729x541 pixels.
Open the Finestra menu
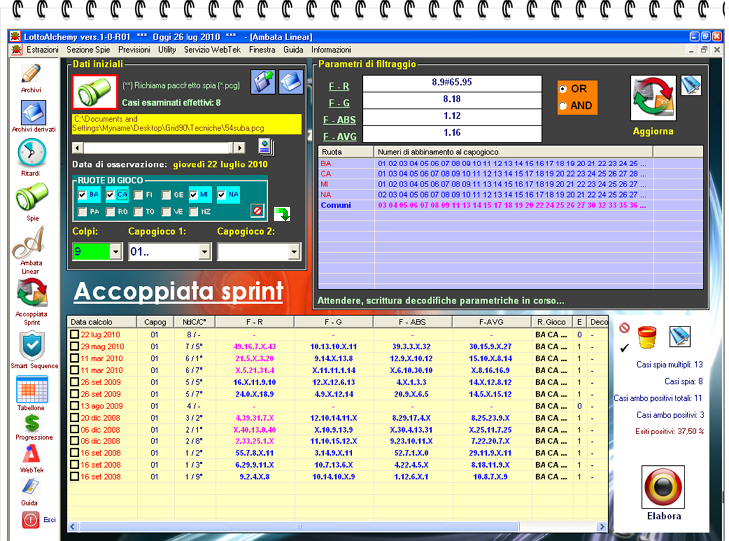pos(262,50)
